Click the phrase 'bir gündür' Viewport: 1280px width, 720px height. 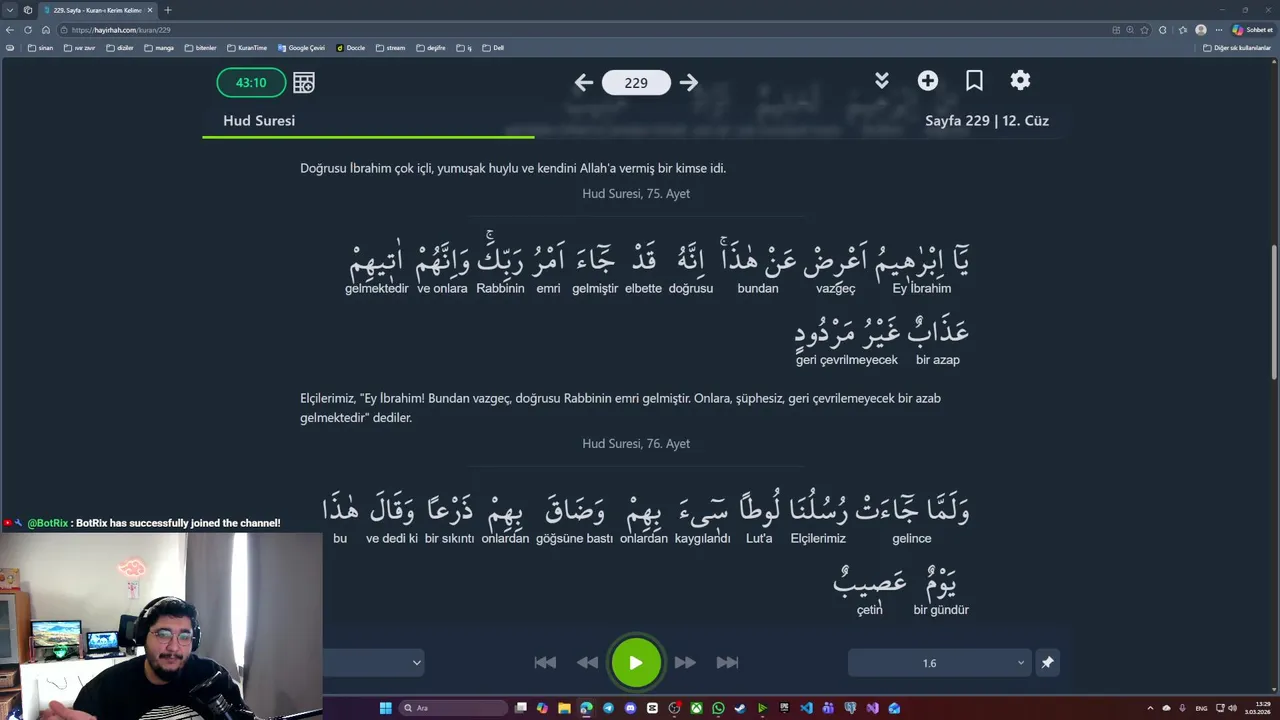pyautogui.click(x=941, y=610)
